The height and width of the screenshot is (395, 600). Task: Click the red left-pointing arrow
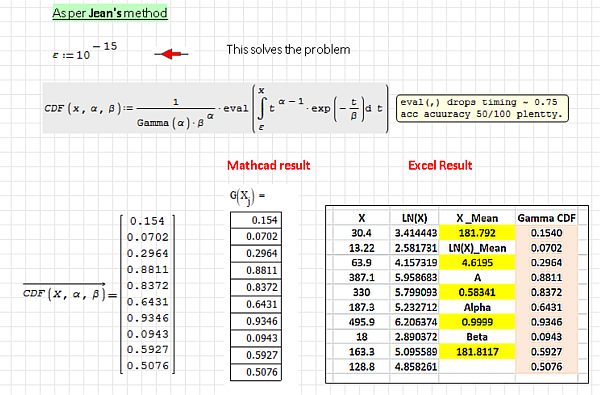pos(171,54)
